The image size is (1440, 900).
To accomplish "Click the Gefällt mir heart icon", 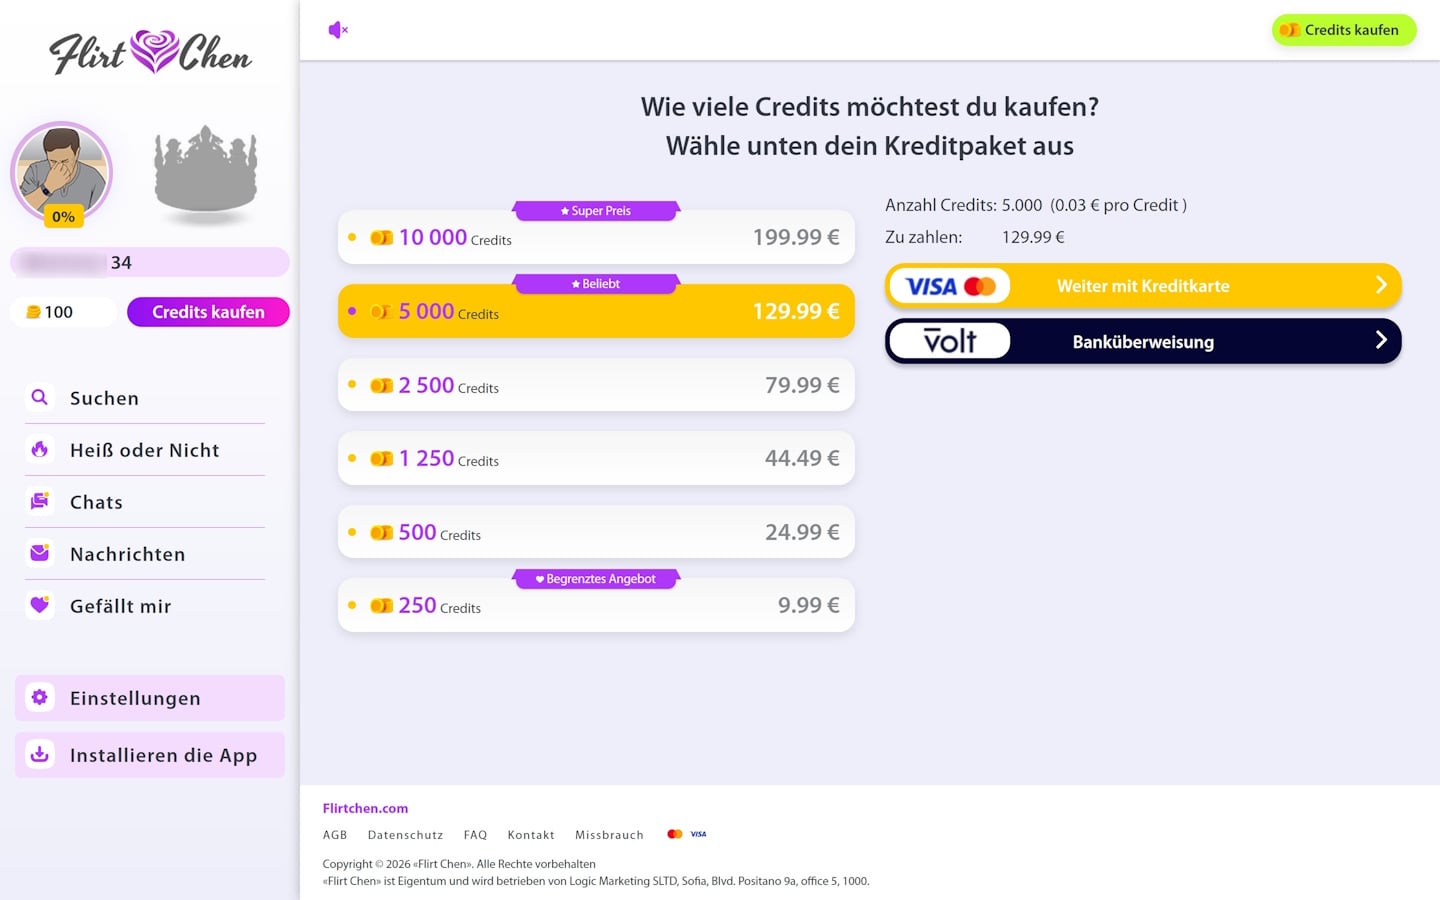I will point(40,605).
